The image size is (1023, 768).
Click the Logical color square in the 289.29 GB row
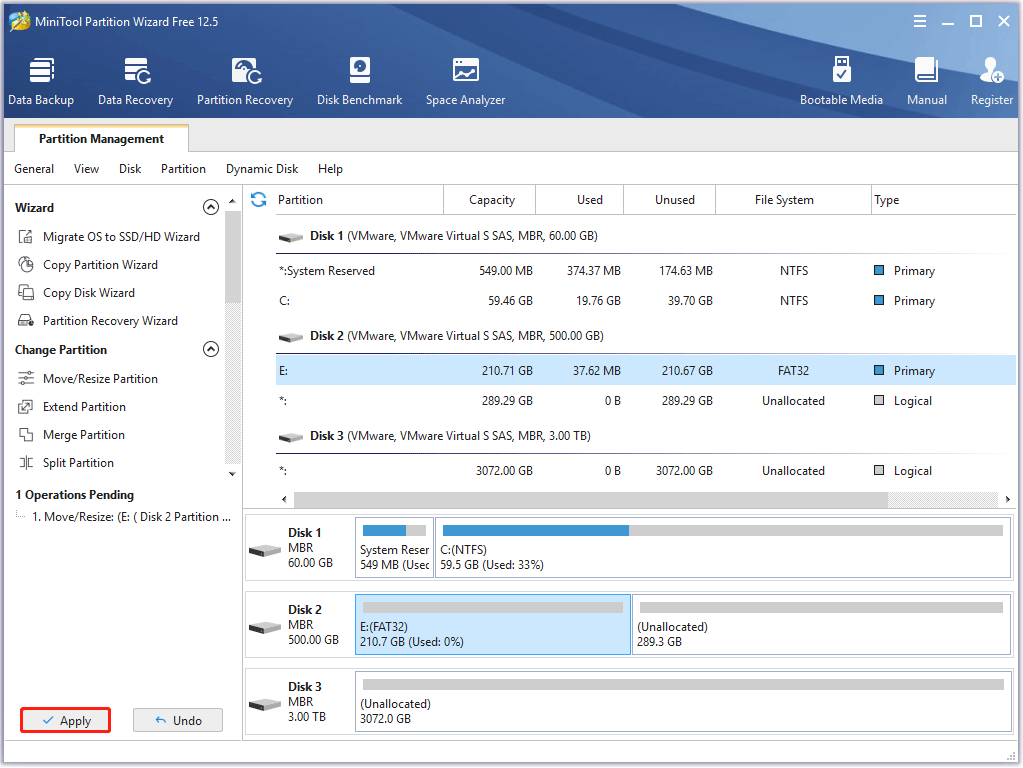879,400
